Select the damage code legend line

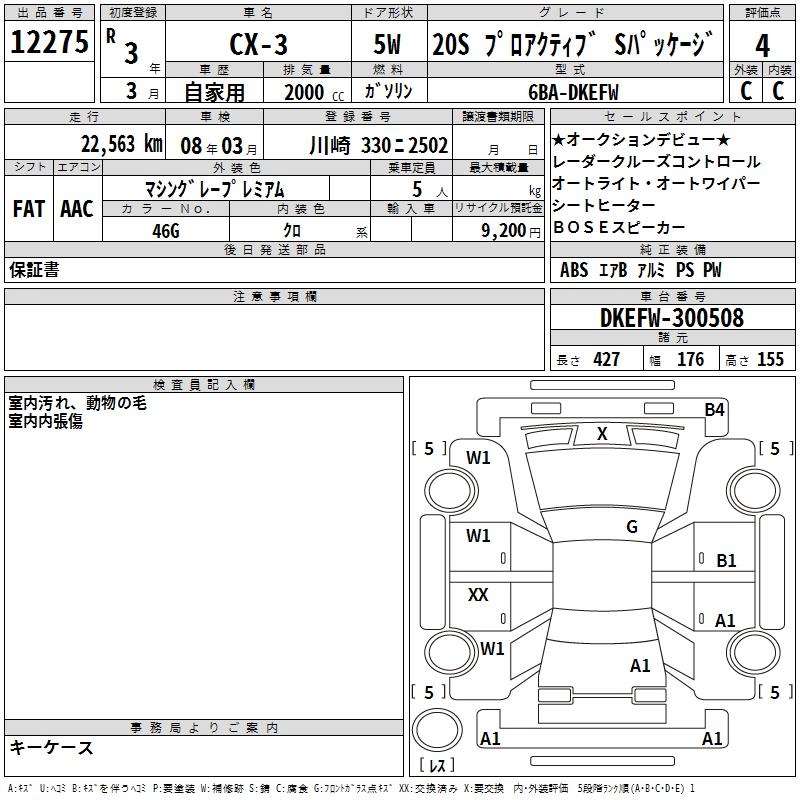(x=352, y=789)
